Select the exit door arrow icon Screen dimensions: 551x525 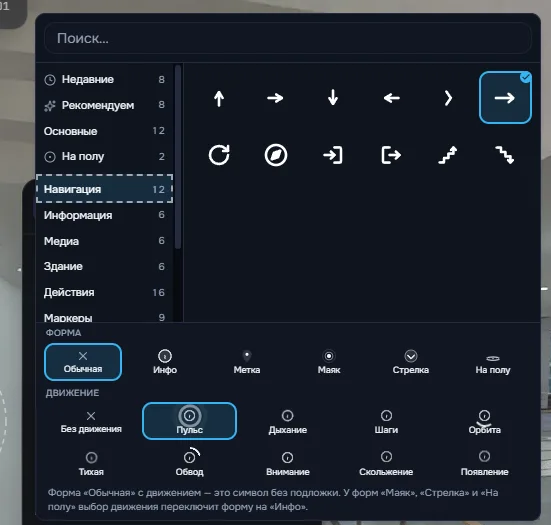tap(391, 155)
